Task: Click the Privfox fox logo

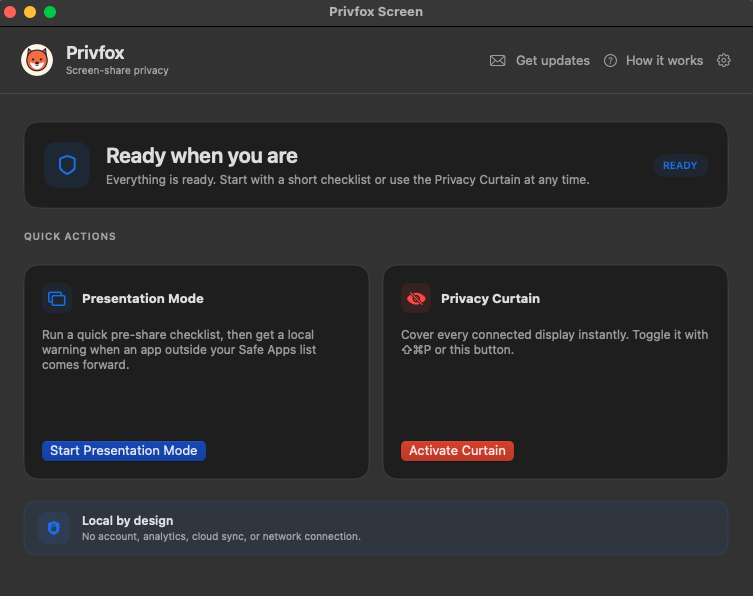Action: [37, 60]
